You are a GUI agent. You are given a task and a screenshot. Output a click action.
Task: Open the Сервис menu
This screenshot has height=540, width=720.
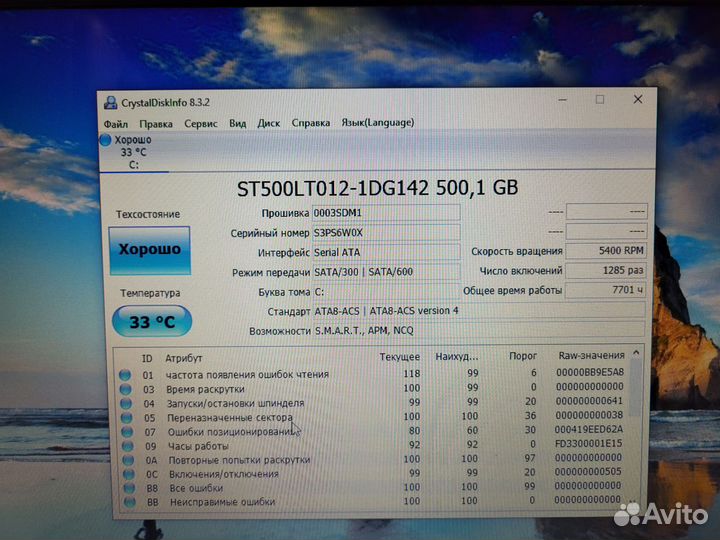click(201, 124)
